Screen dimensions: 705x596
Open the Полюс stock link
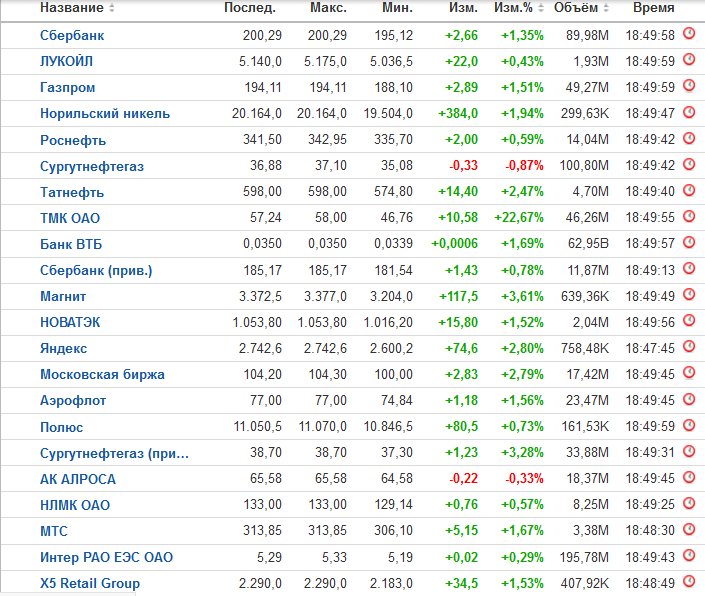click(x=61, y=427)
